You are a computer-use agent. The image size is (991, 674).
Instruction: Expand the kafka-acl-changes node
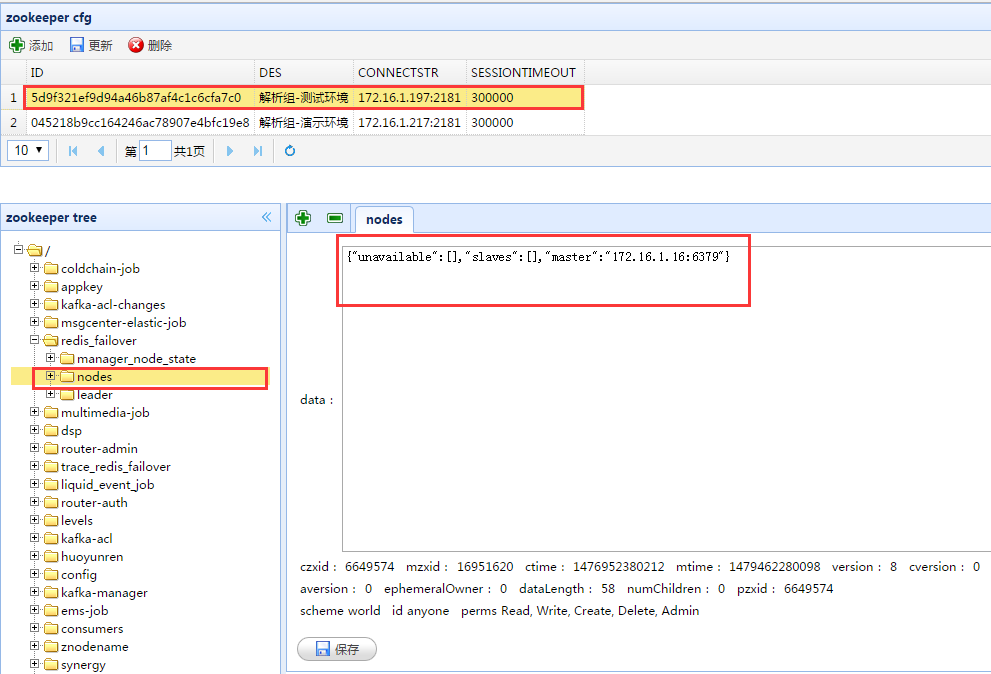(35, 303)
